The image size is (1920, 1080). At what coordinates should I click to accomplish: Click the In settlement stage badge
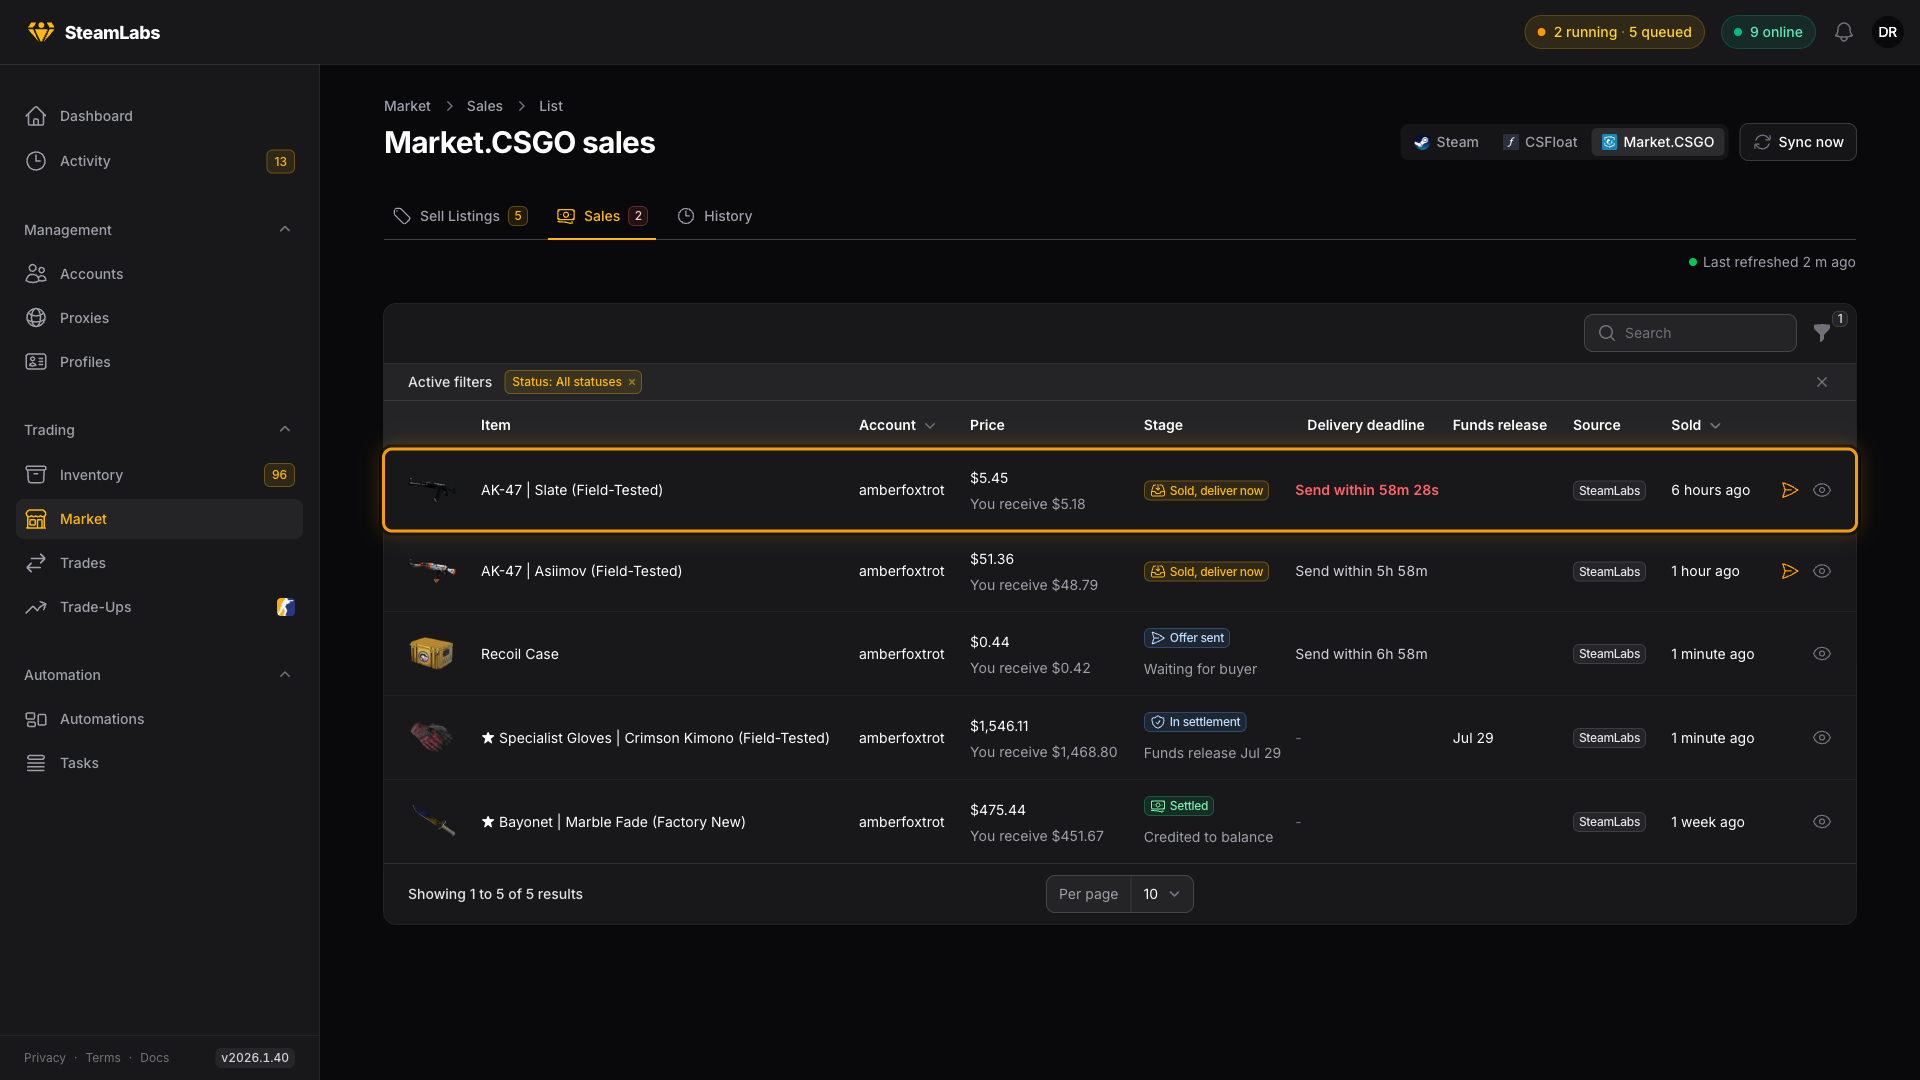click(x=1195, y=722)
